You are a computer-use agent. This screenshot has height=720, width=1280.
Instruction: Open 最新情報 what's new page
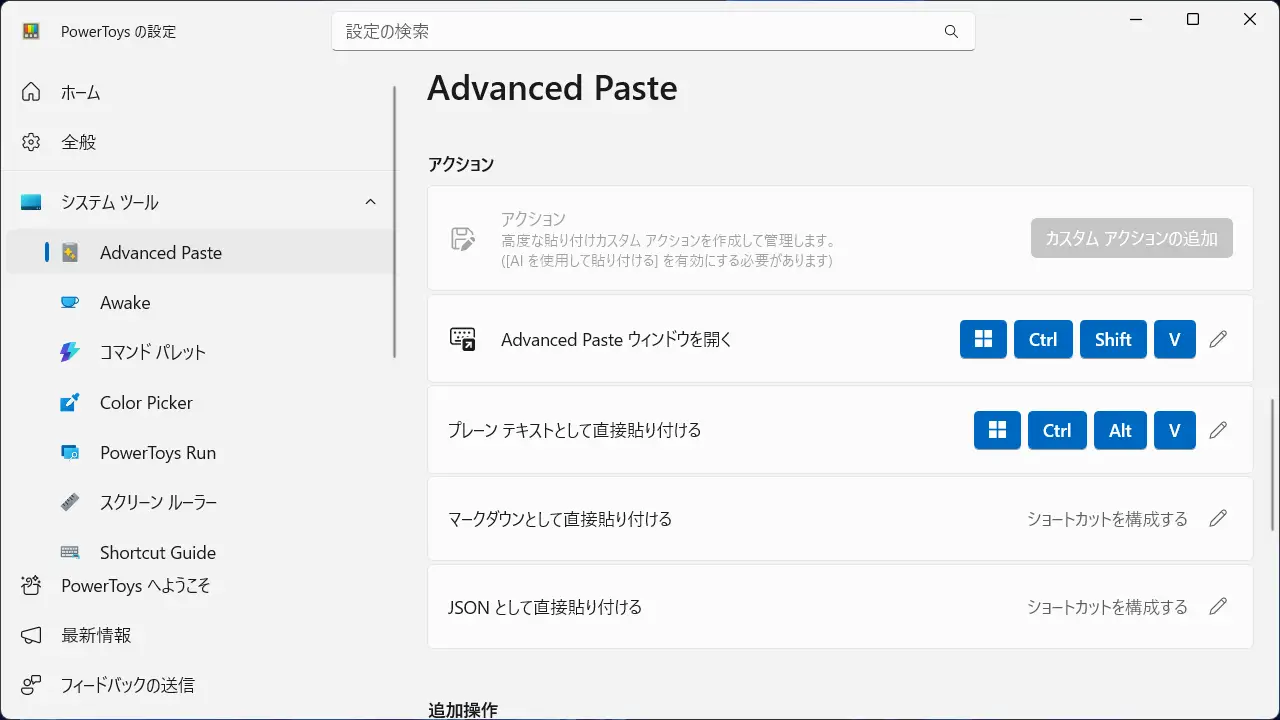95,636
